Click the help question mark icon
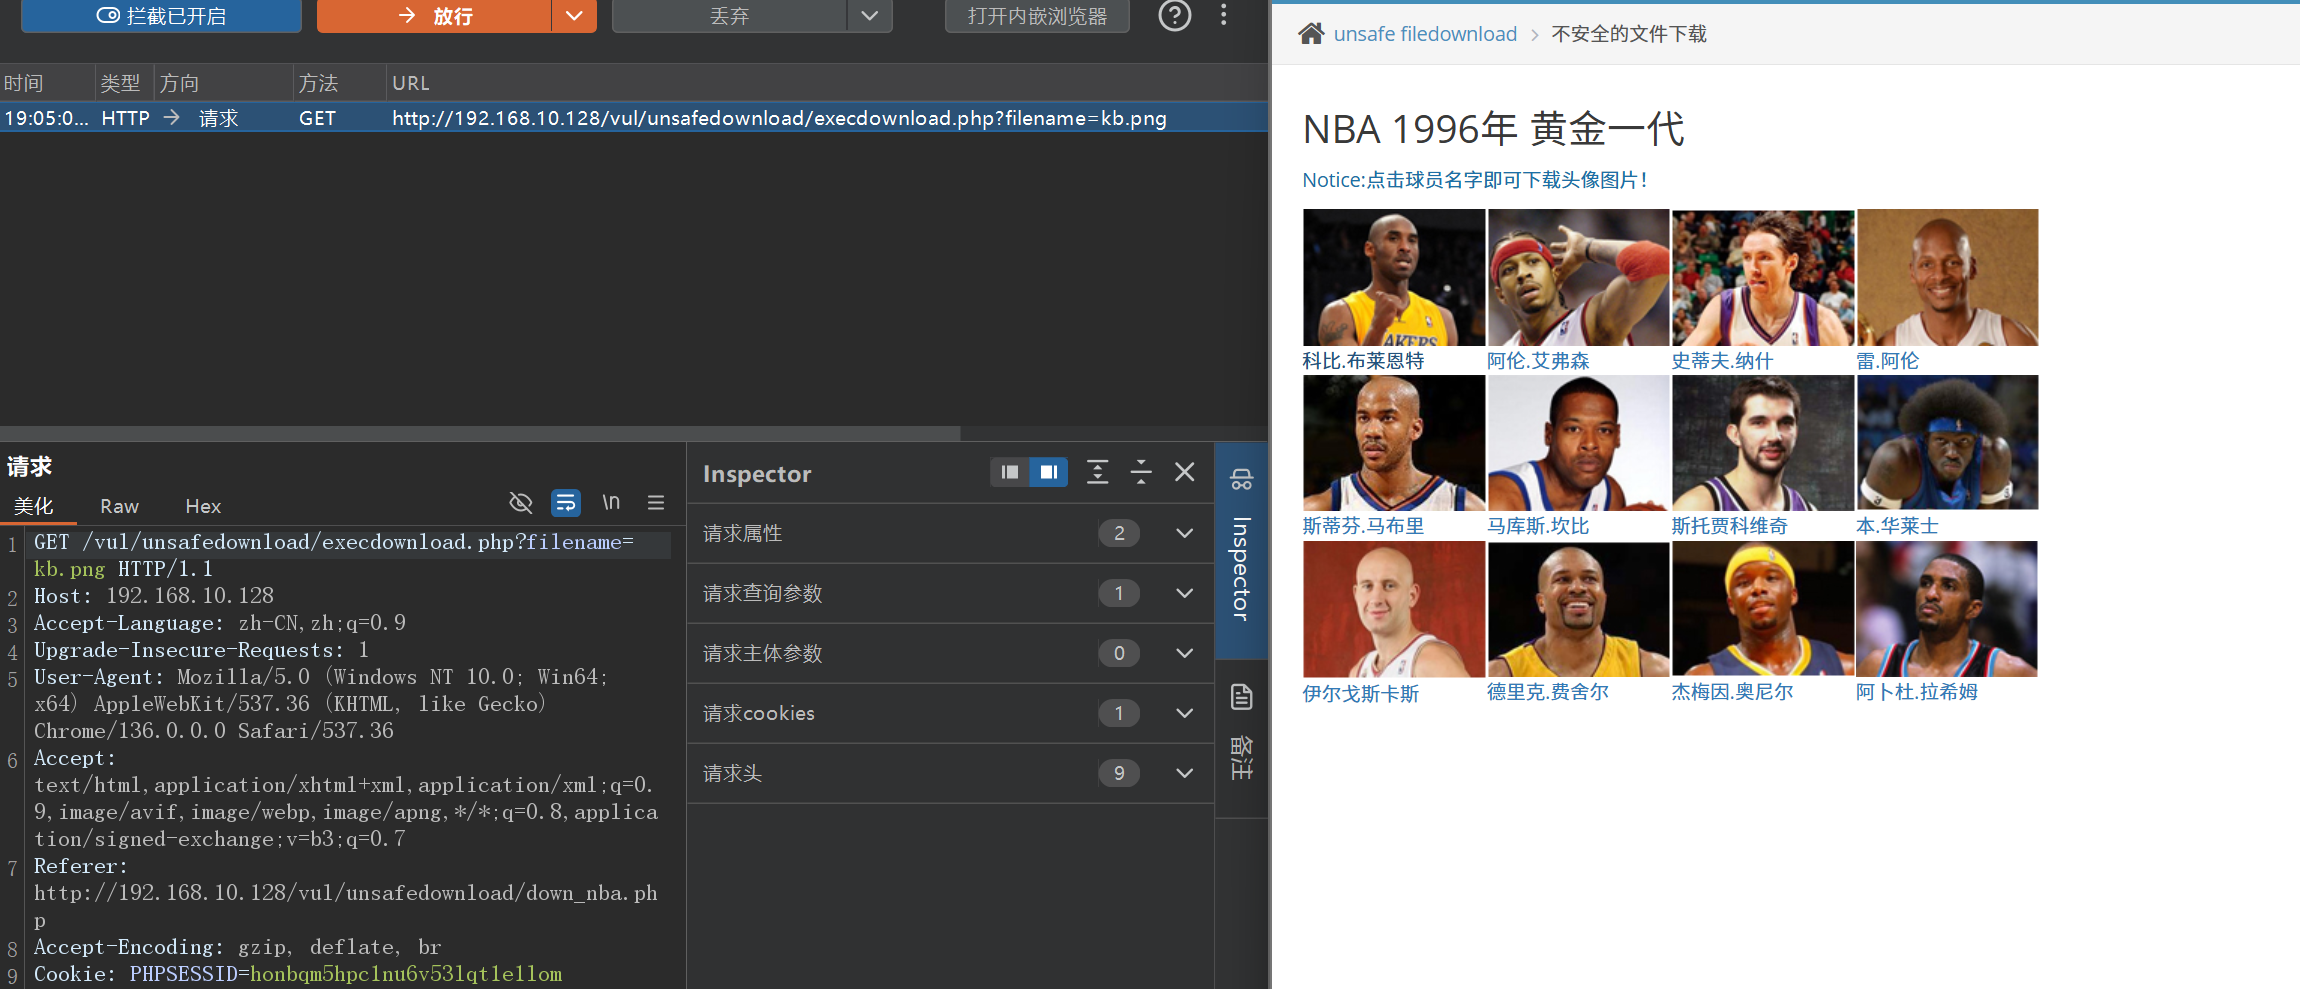2300x989 pixels. (1174, 16)
